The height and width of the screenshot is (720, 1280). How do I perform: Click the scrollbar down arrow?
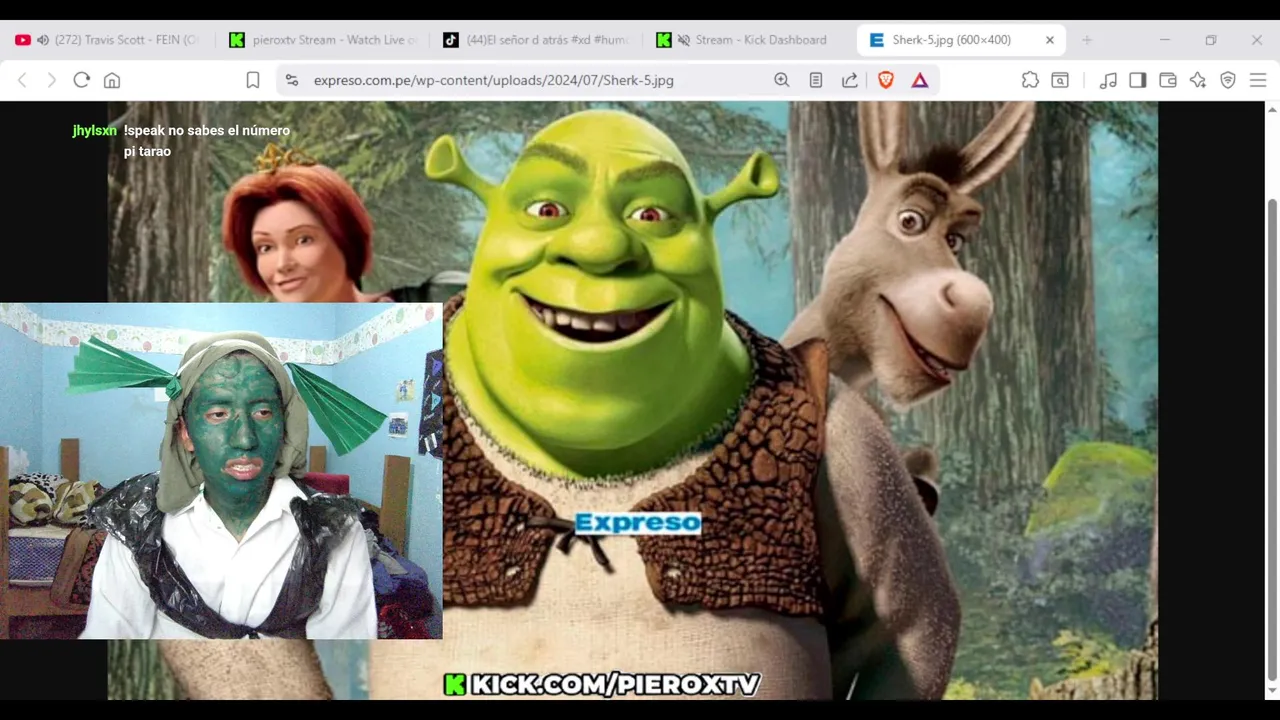tap(1272, 691)
